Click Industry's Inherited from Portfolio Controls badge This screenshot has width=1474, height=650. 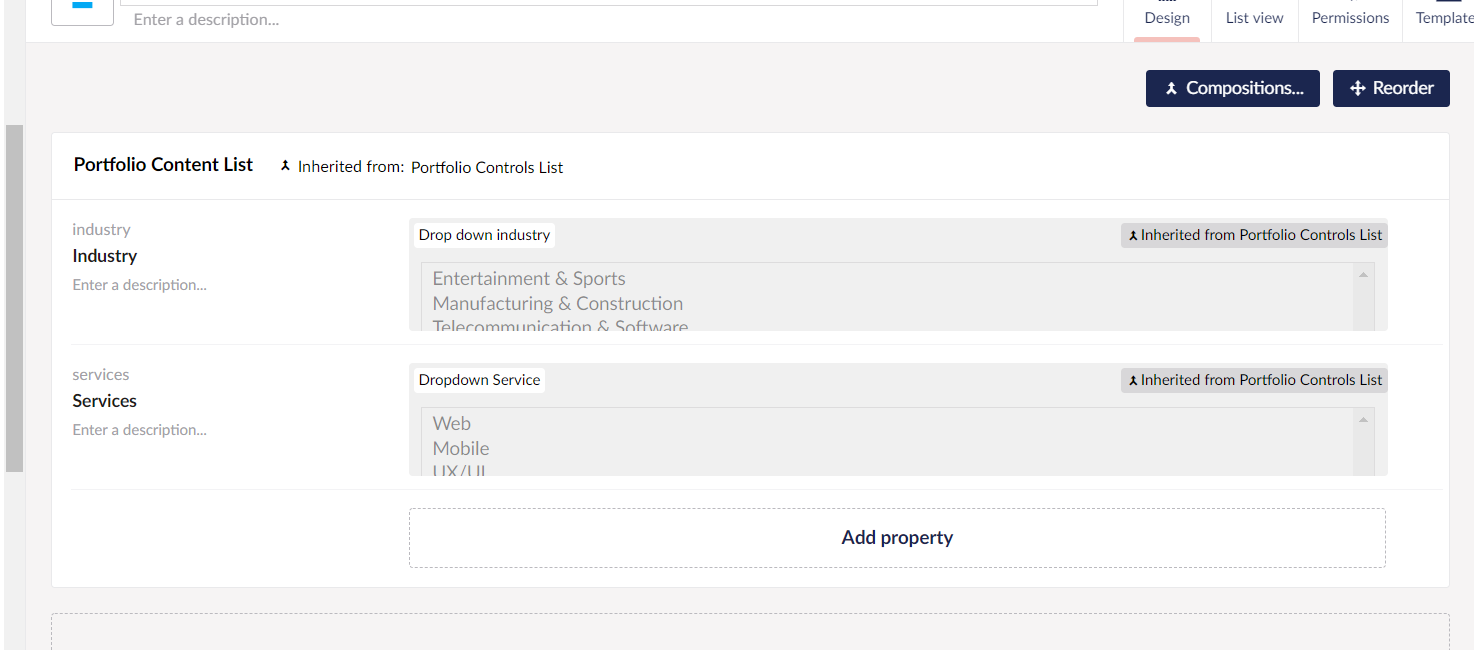pyautogui.click(x=1254, y=235)
